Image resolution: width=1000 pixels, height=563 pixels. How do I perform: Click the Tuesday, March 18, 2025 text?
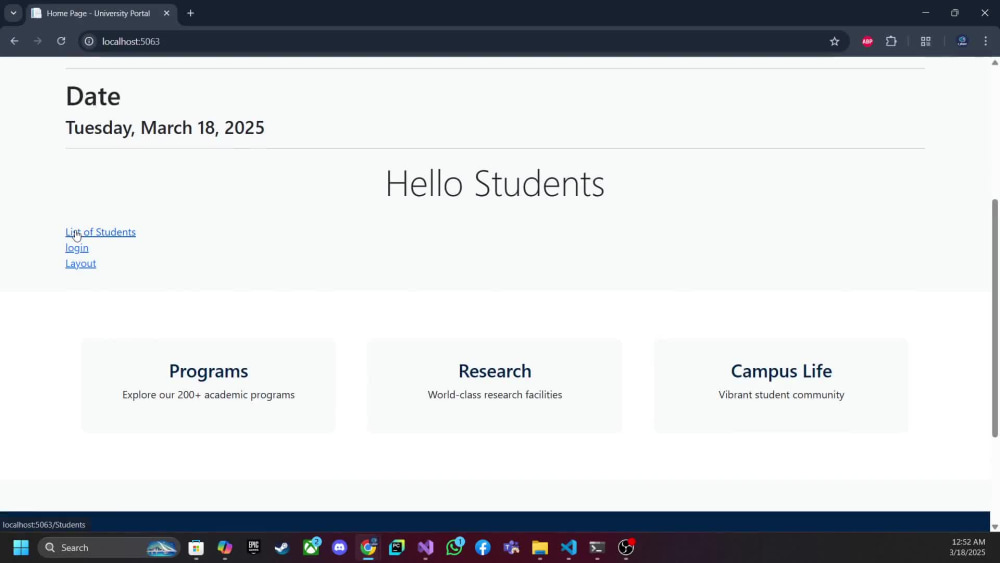pyautogui.click(x=165, y=128)
